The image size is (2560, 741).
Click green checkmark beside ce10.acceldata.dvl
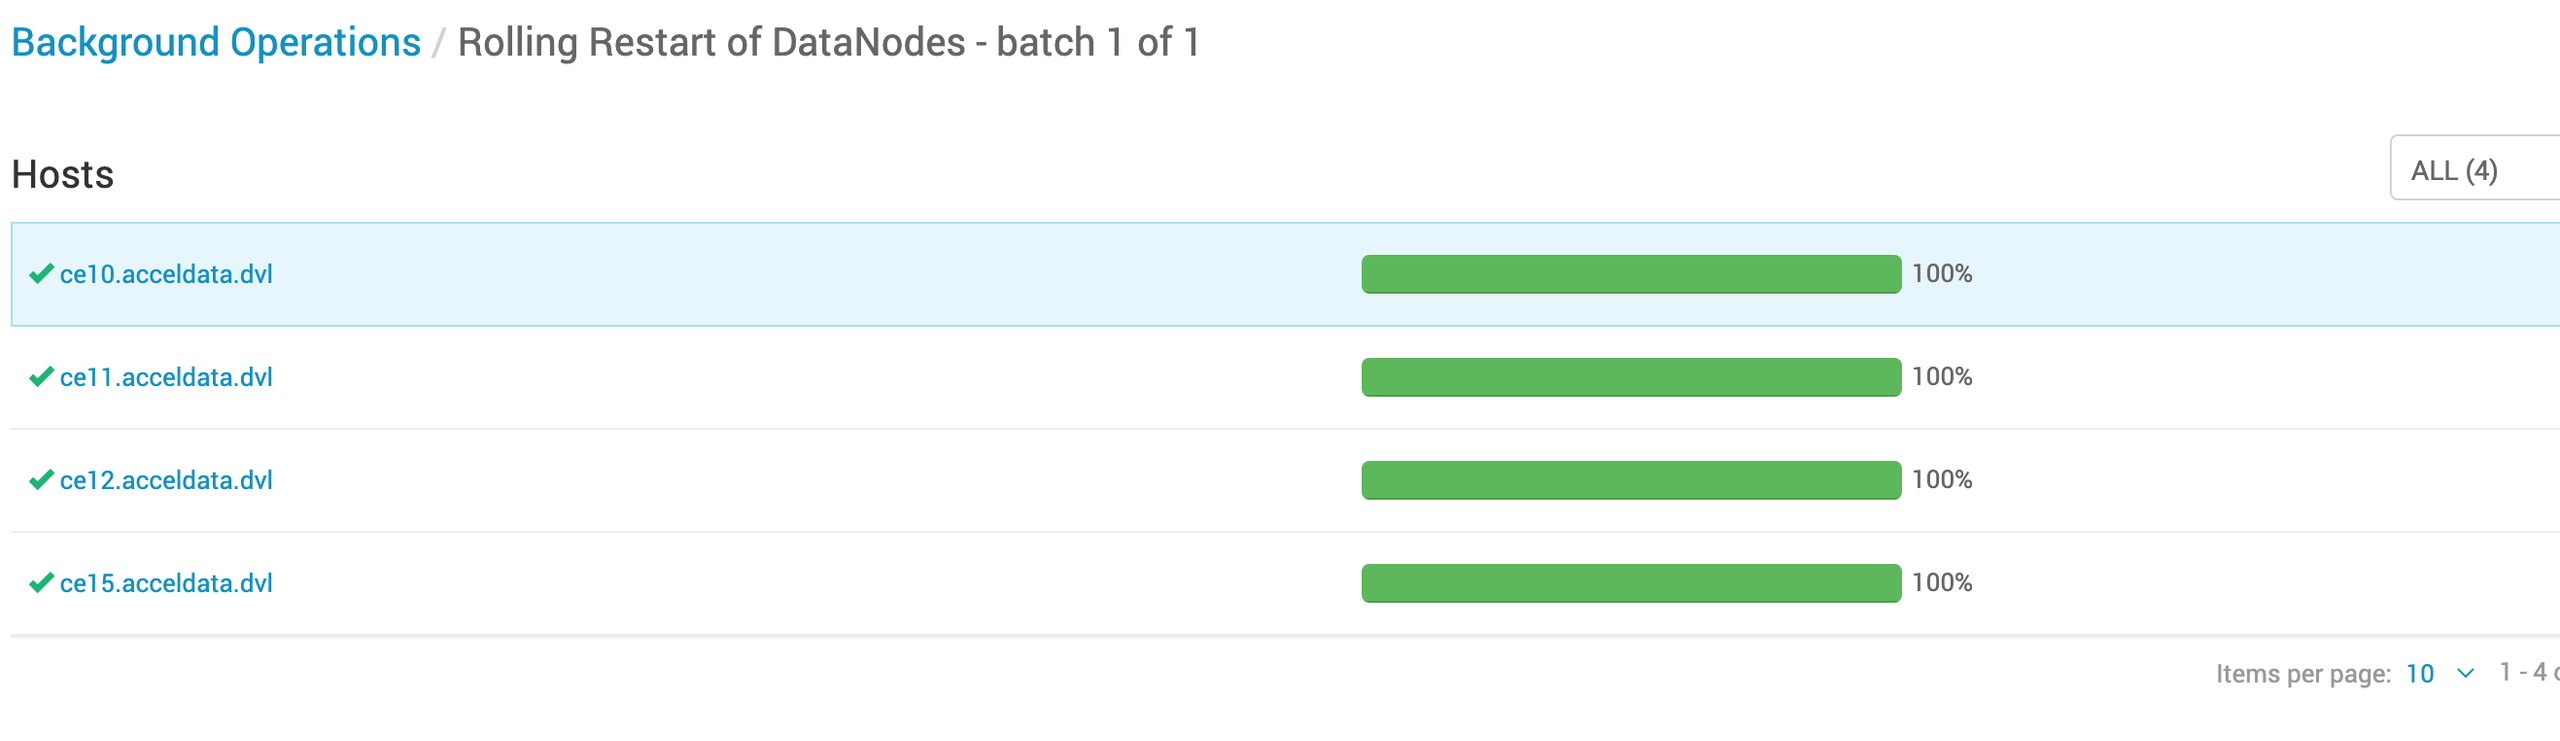pos(41,274)
